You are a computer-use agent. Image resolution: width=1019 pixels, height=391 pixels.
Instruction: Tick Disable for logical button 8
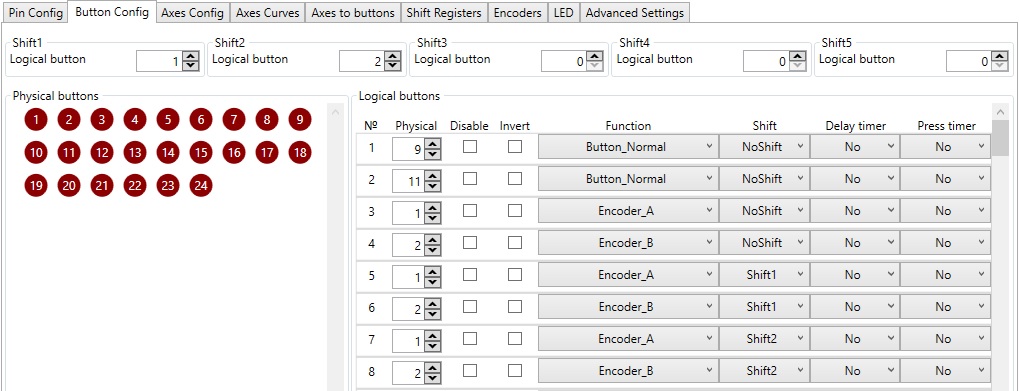[x=470, y=370]
